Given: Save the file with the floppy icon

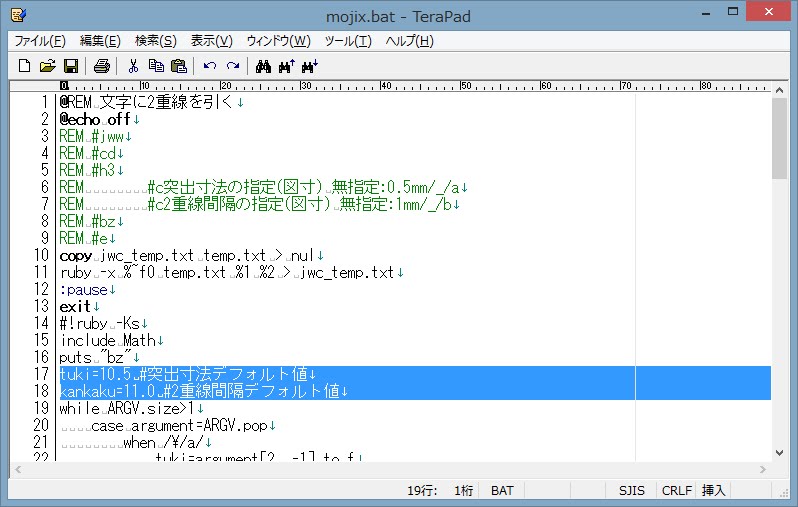Looking at the screenshot, I should point(71,66).
